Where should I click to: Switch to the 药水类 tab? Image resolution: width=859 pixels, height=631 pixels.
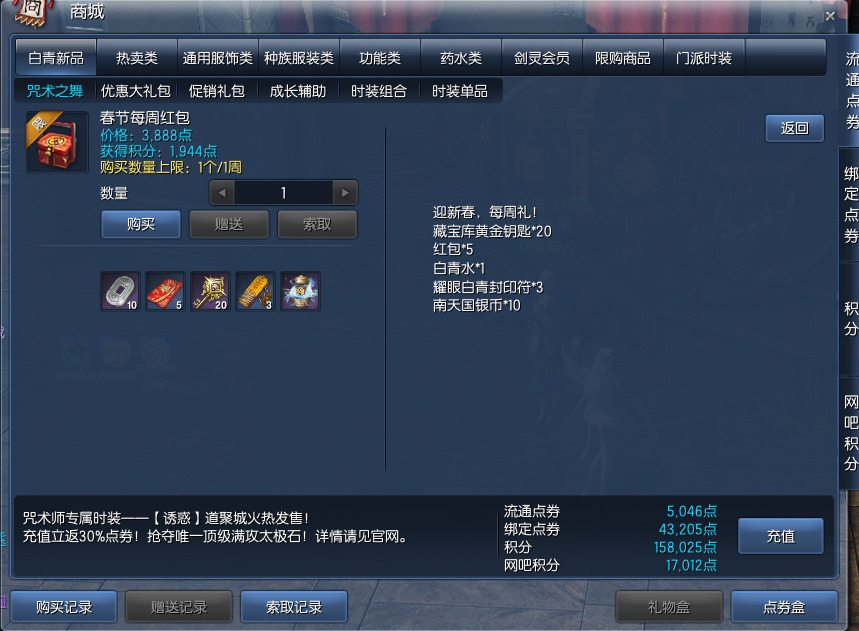(461, 58)
